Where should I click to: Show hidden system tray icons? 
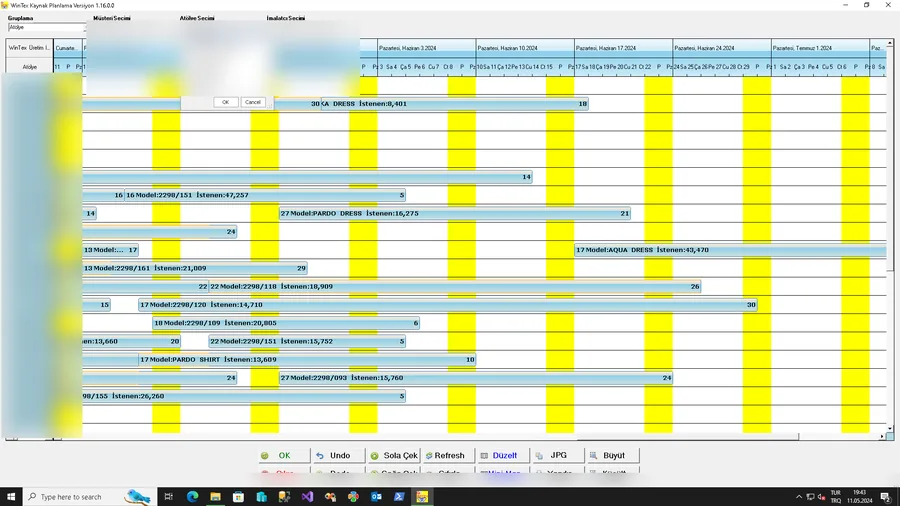click(x=798, y=497)
